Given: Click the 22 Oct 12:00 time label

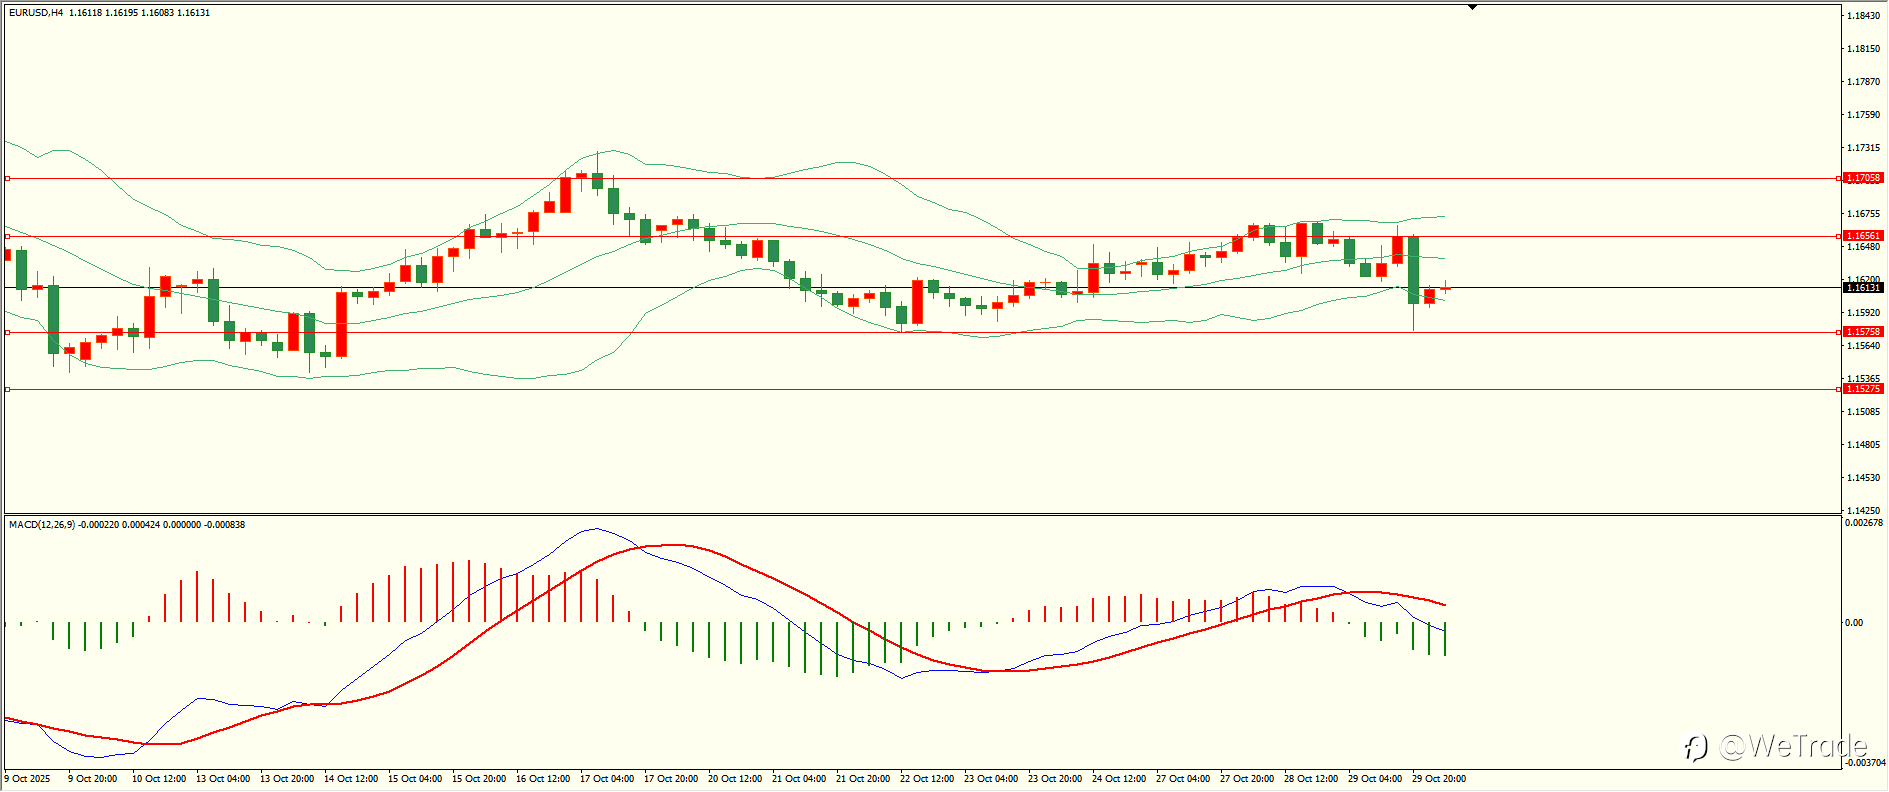Looking at the screenshot, I should 927,779.
